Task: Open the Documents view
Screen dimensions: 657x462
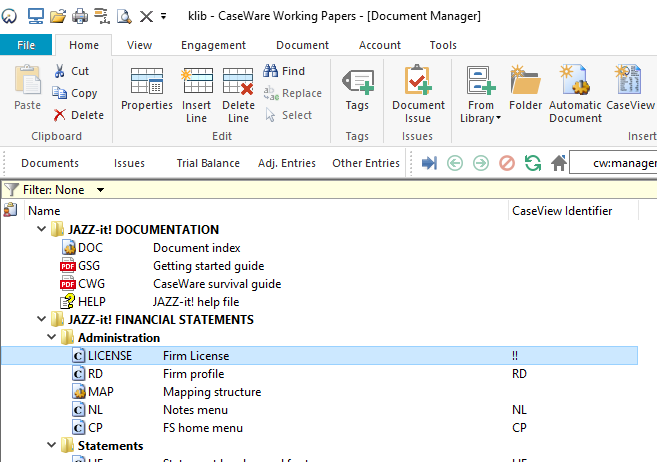Action: tap(50, 163)
